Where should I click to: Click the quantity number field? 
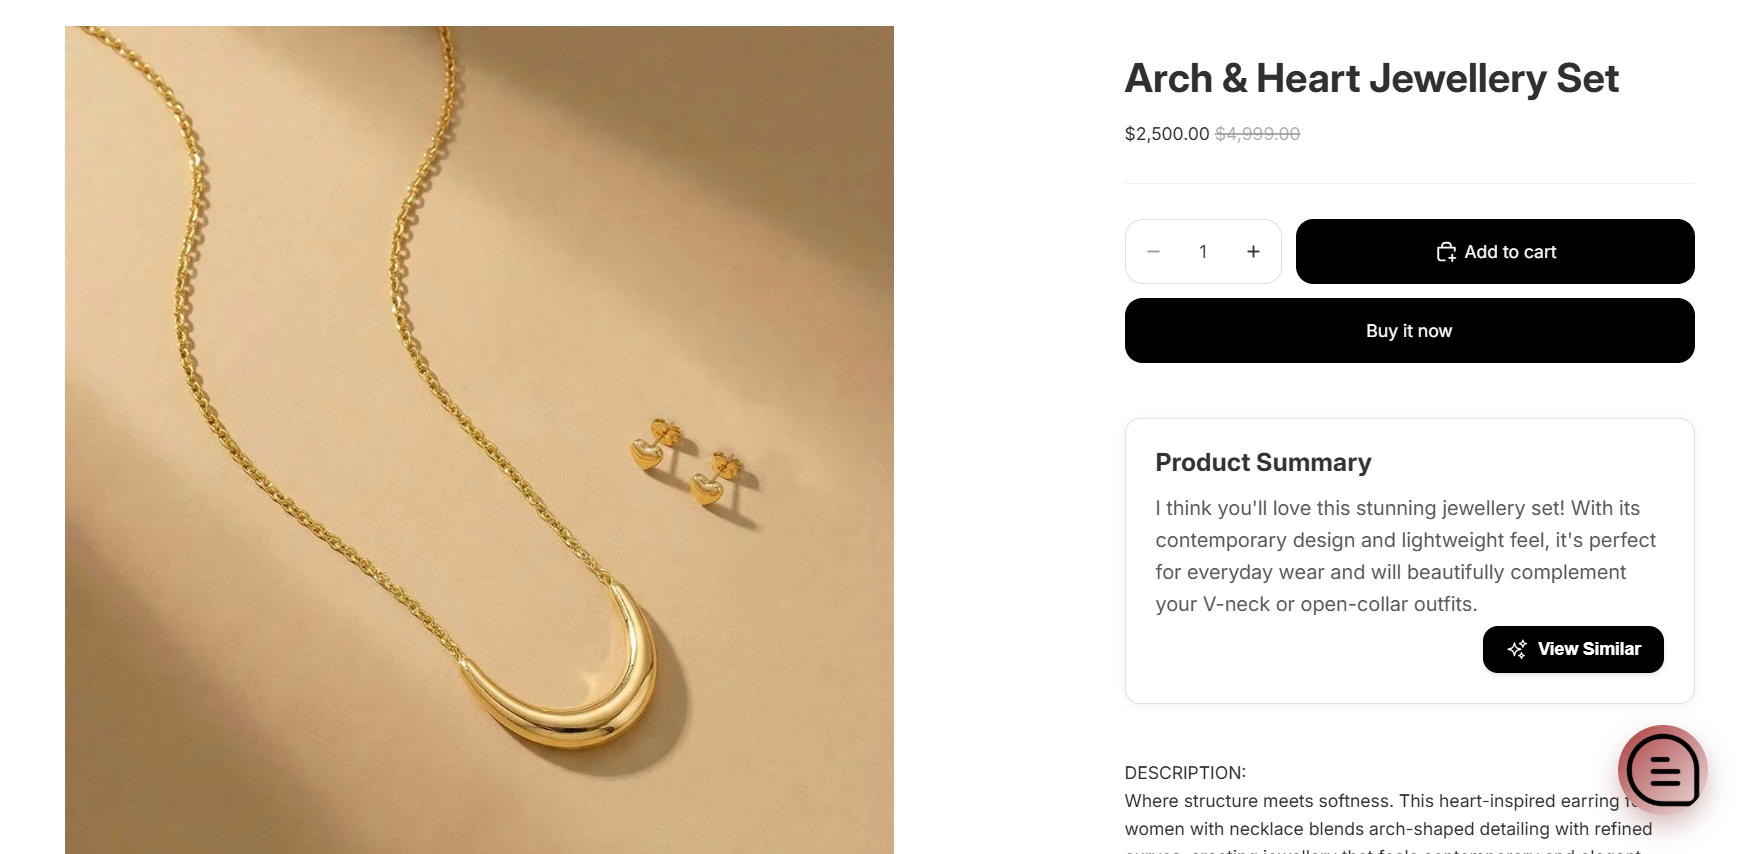tap(1203, 252)
